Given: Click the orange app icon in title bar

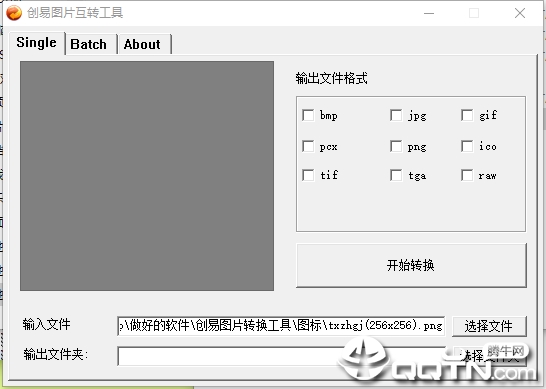Looking at the screenshot, I should tap(14, 13).
